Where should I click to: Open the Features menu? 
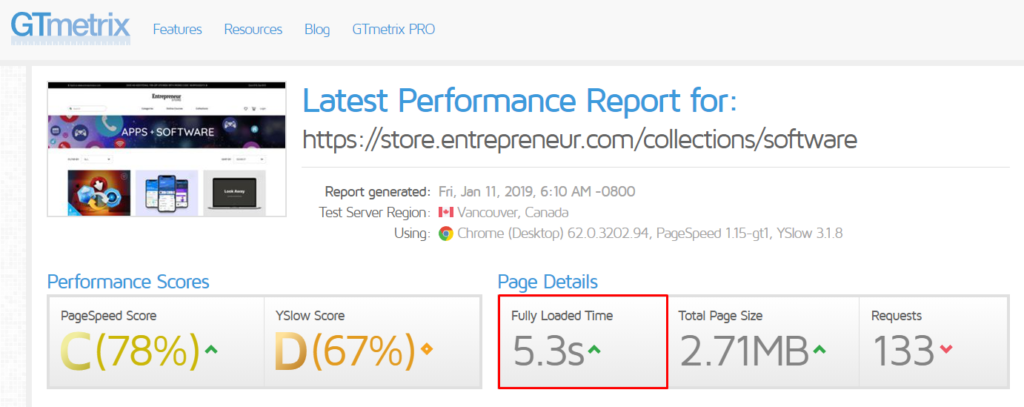(177, 29)
